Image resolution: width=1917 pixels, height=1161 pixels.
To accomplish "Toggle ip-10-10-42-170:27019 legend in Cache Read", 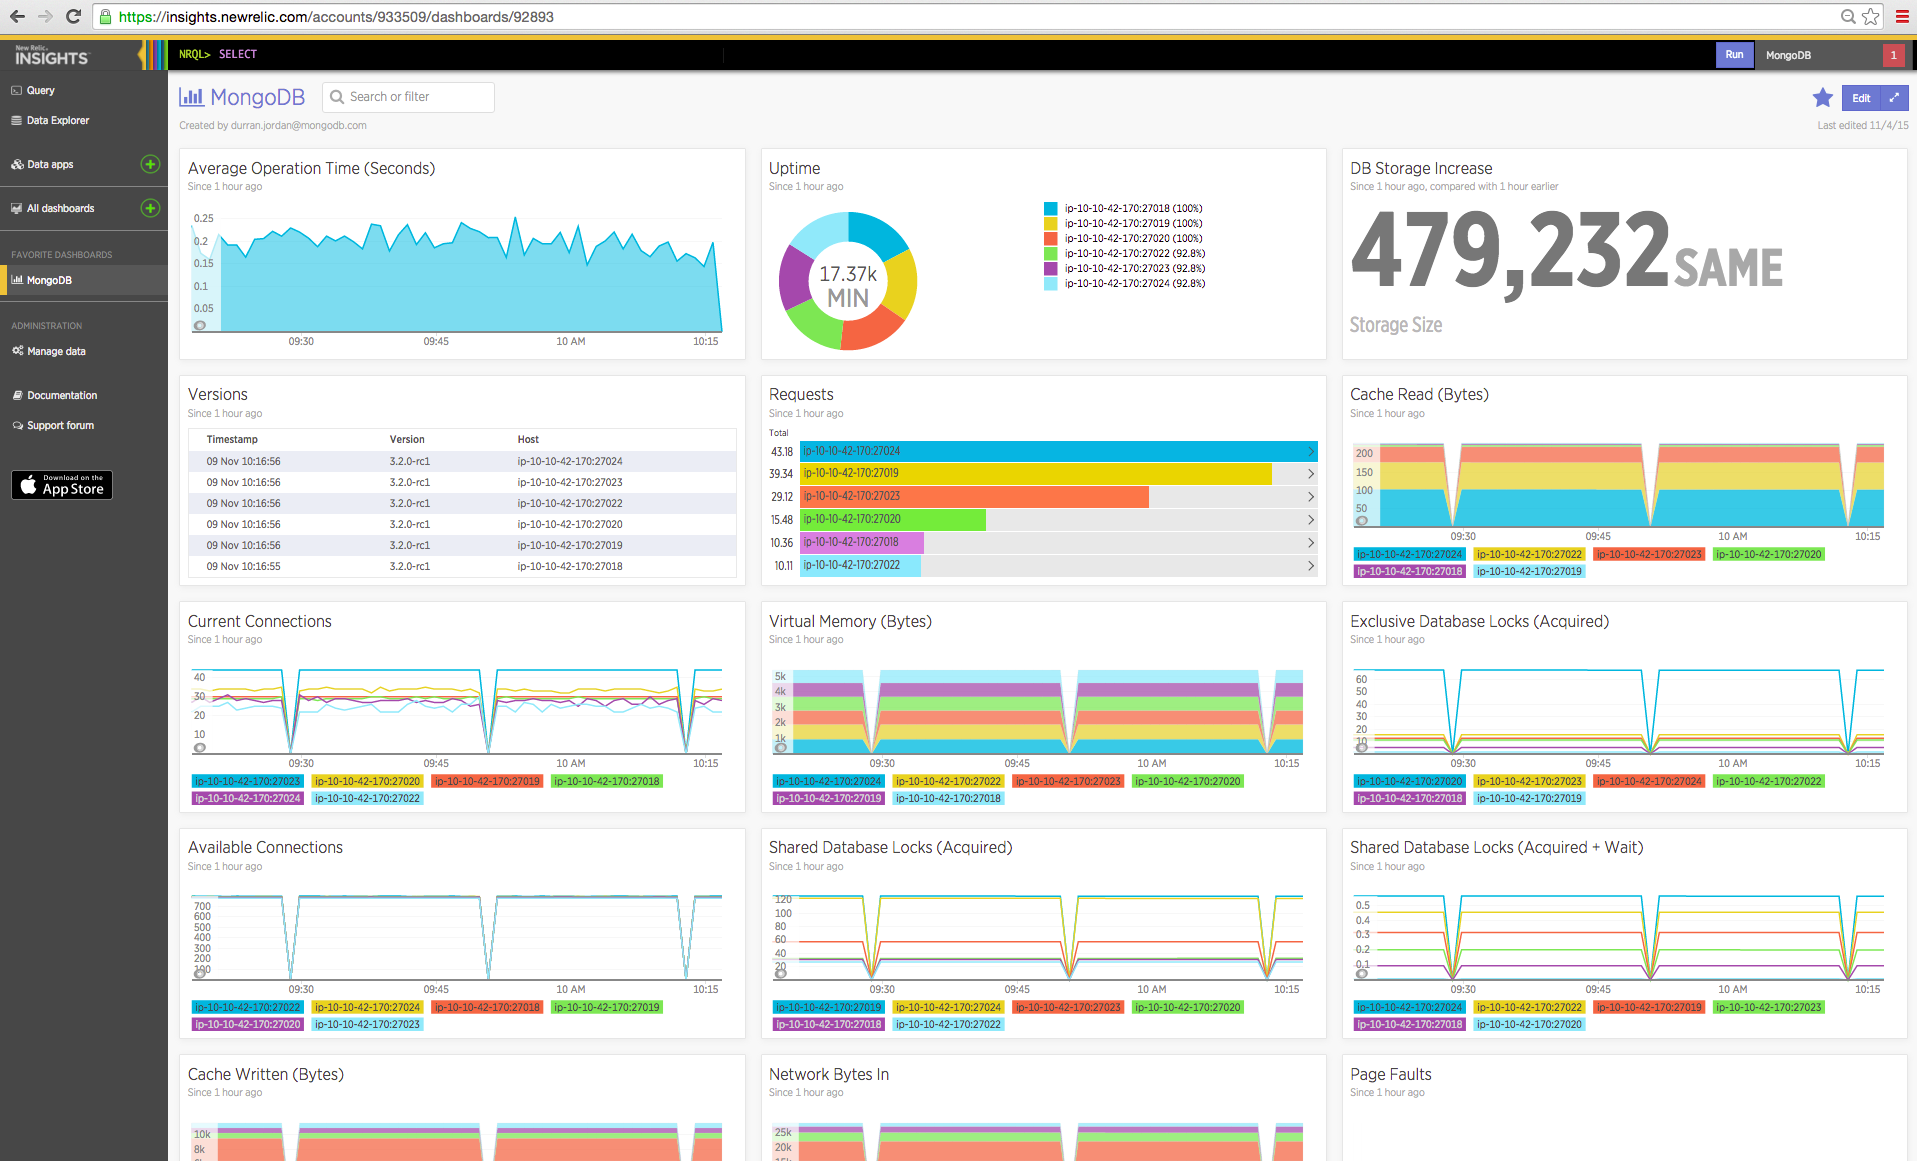I will (x=1530, y=571).
